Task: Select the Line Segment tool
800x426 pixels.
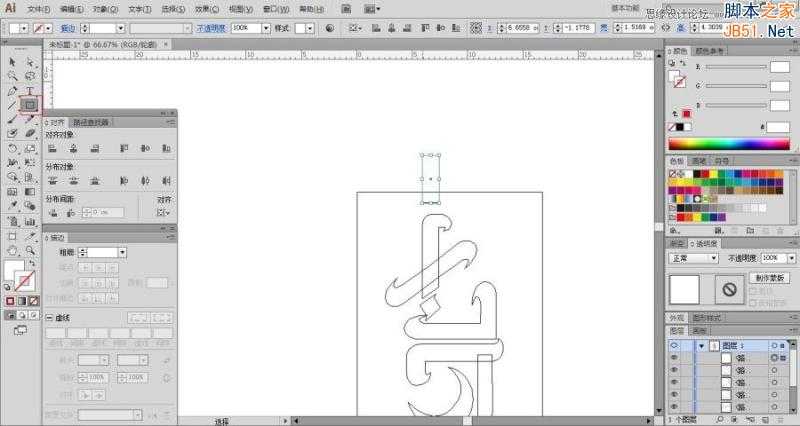Action: (12, 106)
